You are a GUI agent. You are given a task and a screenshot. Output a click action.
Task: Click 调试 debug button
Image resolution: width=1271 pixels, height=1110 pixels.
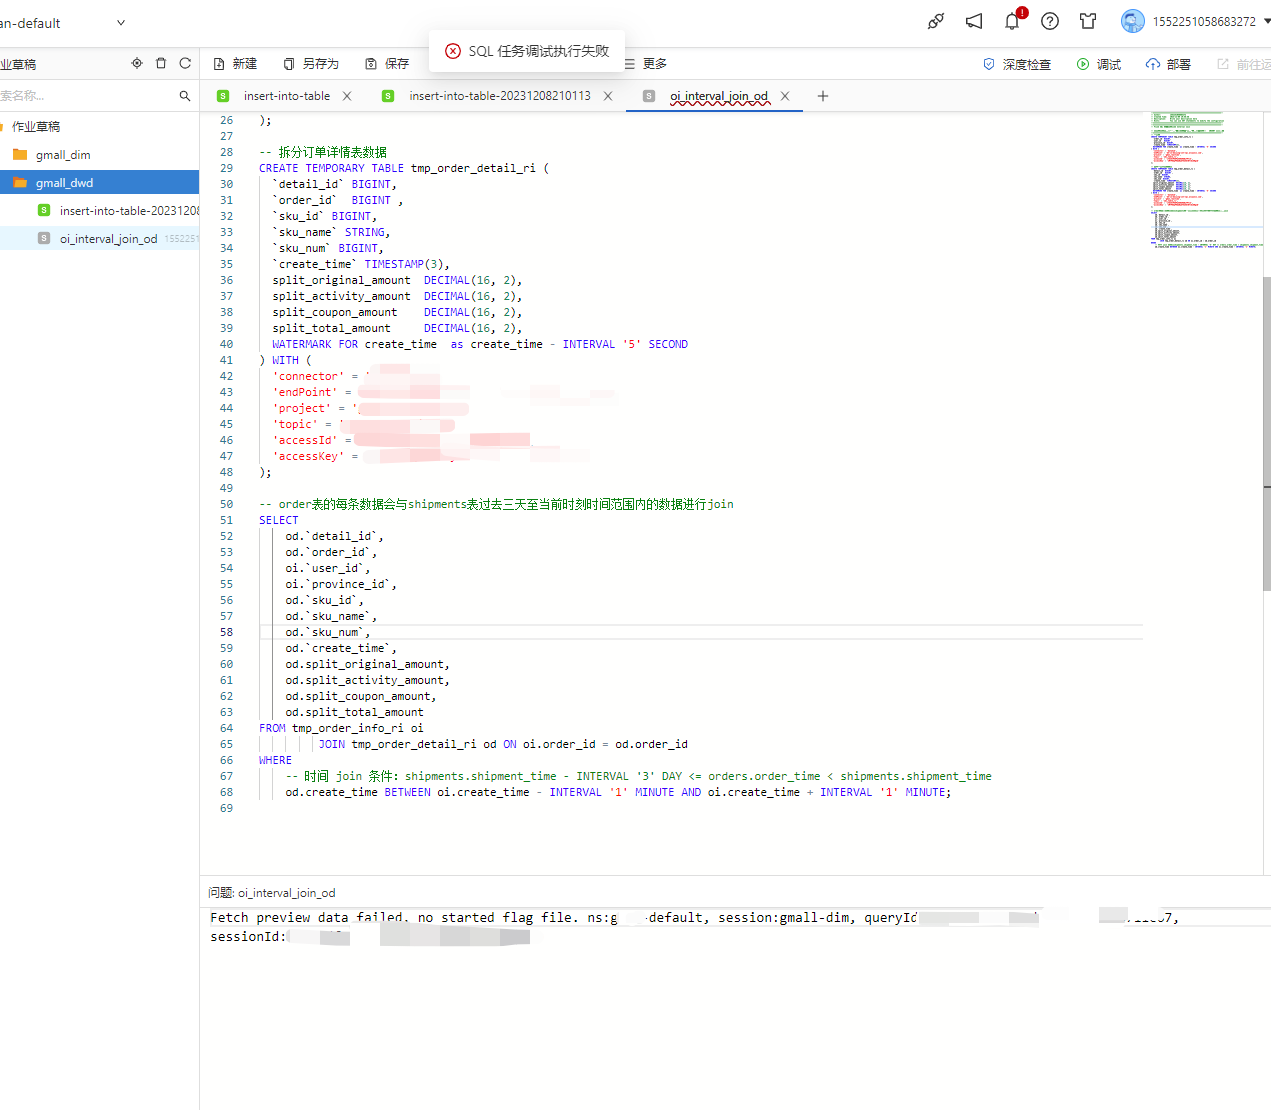(x=1099, y=64)
